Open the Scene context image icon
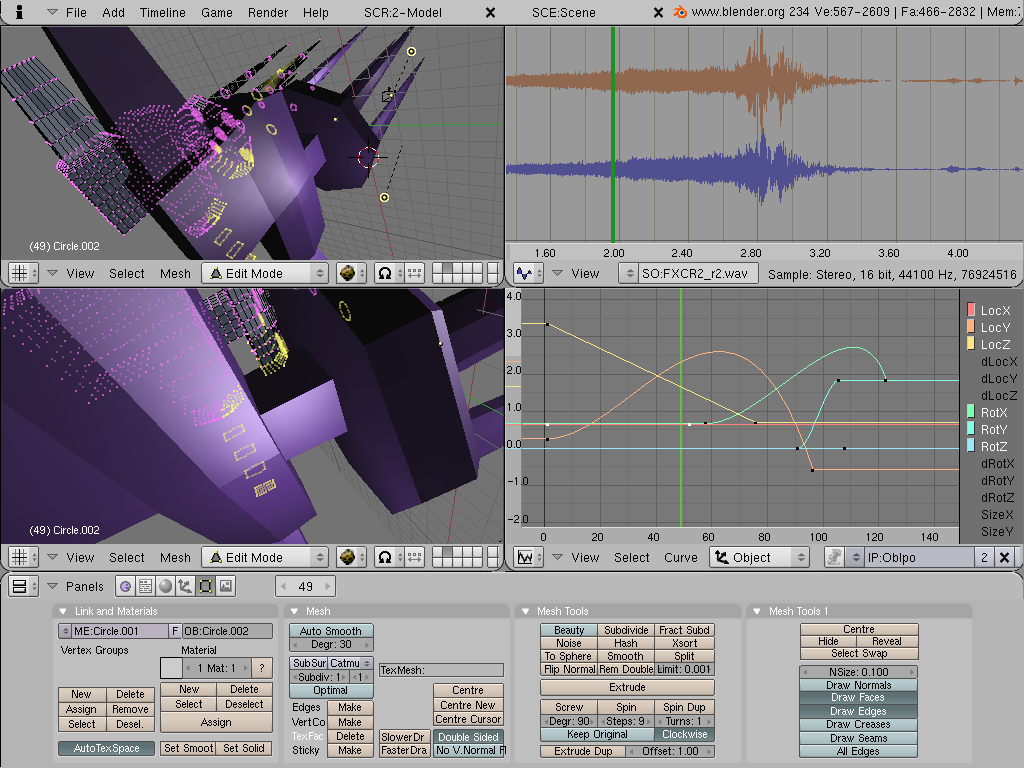 coord(226,587)
